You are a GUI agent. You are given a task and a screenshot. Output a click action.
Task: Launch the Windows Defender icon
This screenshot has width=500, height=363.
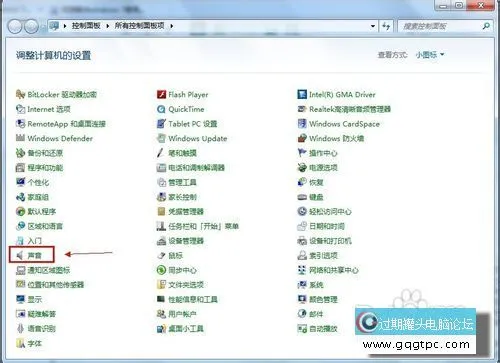[20, 138]
